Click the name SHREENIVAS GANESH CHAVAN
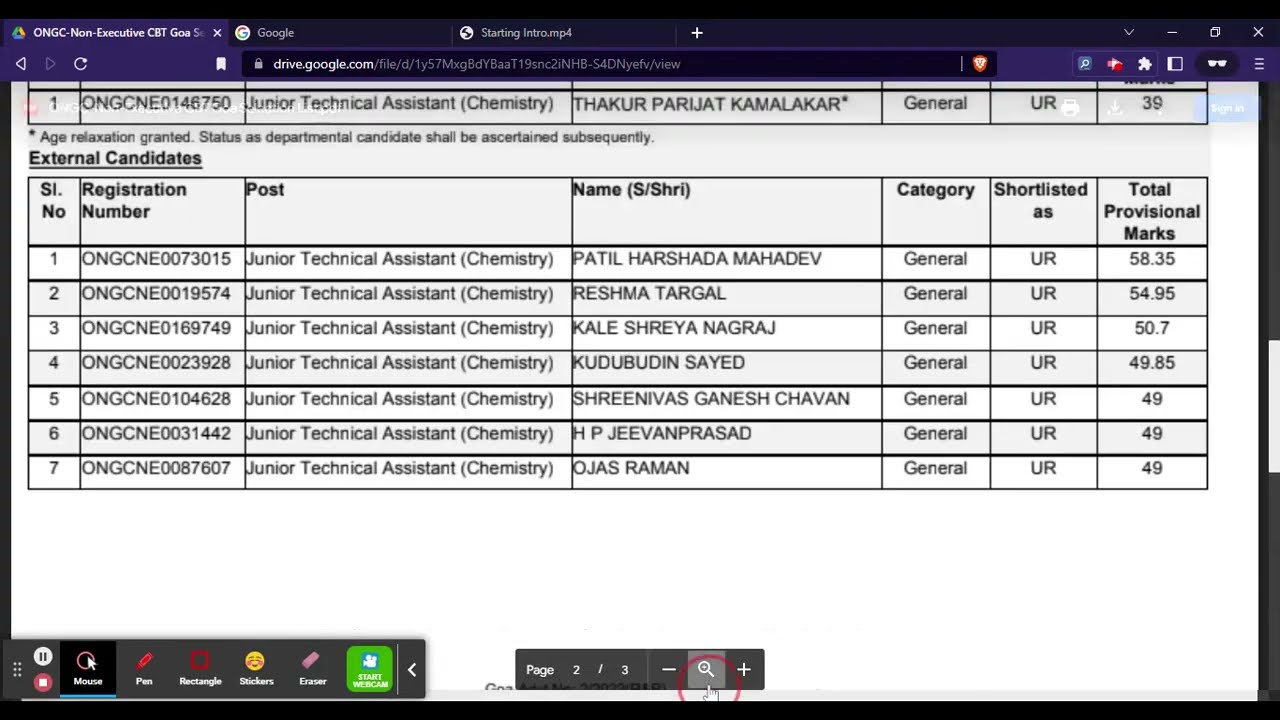The width and height of the screenshot is (1280, 720). pos(711,399)
